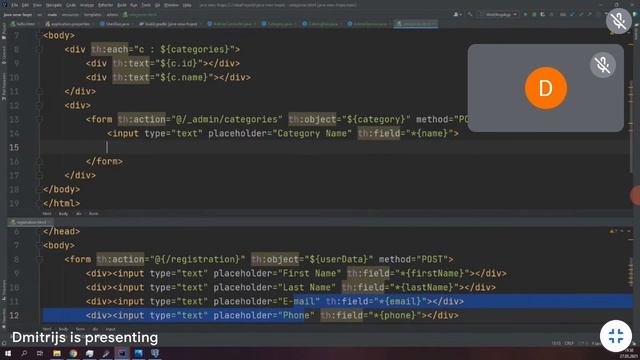Click the 'input' breadcrumb in the lower editor

pos(111,329)
